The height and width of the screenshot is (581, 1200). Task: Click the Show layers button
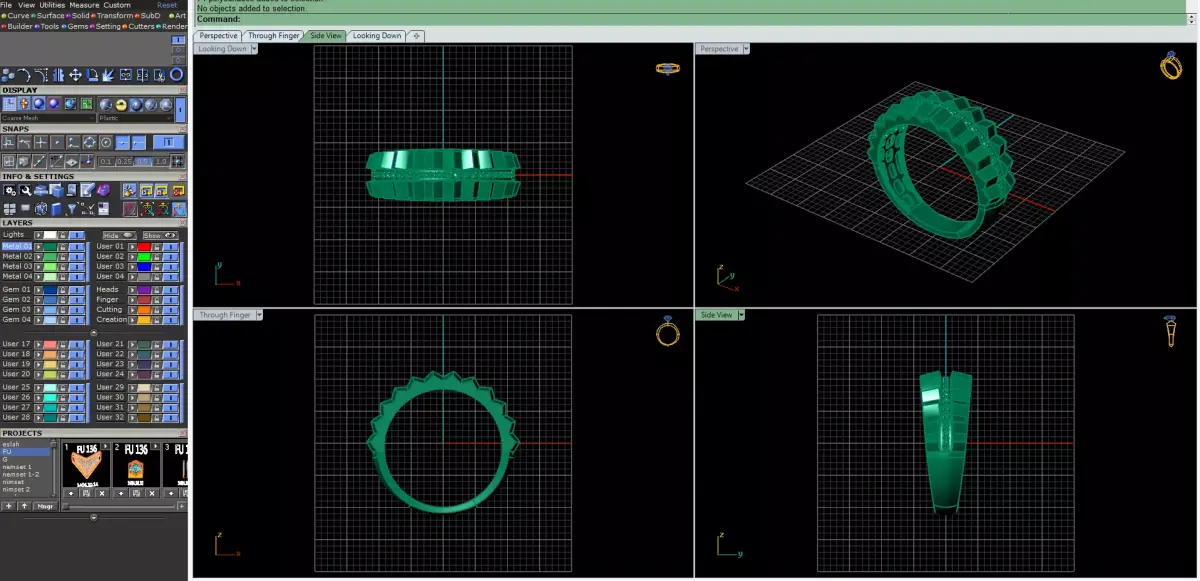[161, 235]
